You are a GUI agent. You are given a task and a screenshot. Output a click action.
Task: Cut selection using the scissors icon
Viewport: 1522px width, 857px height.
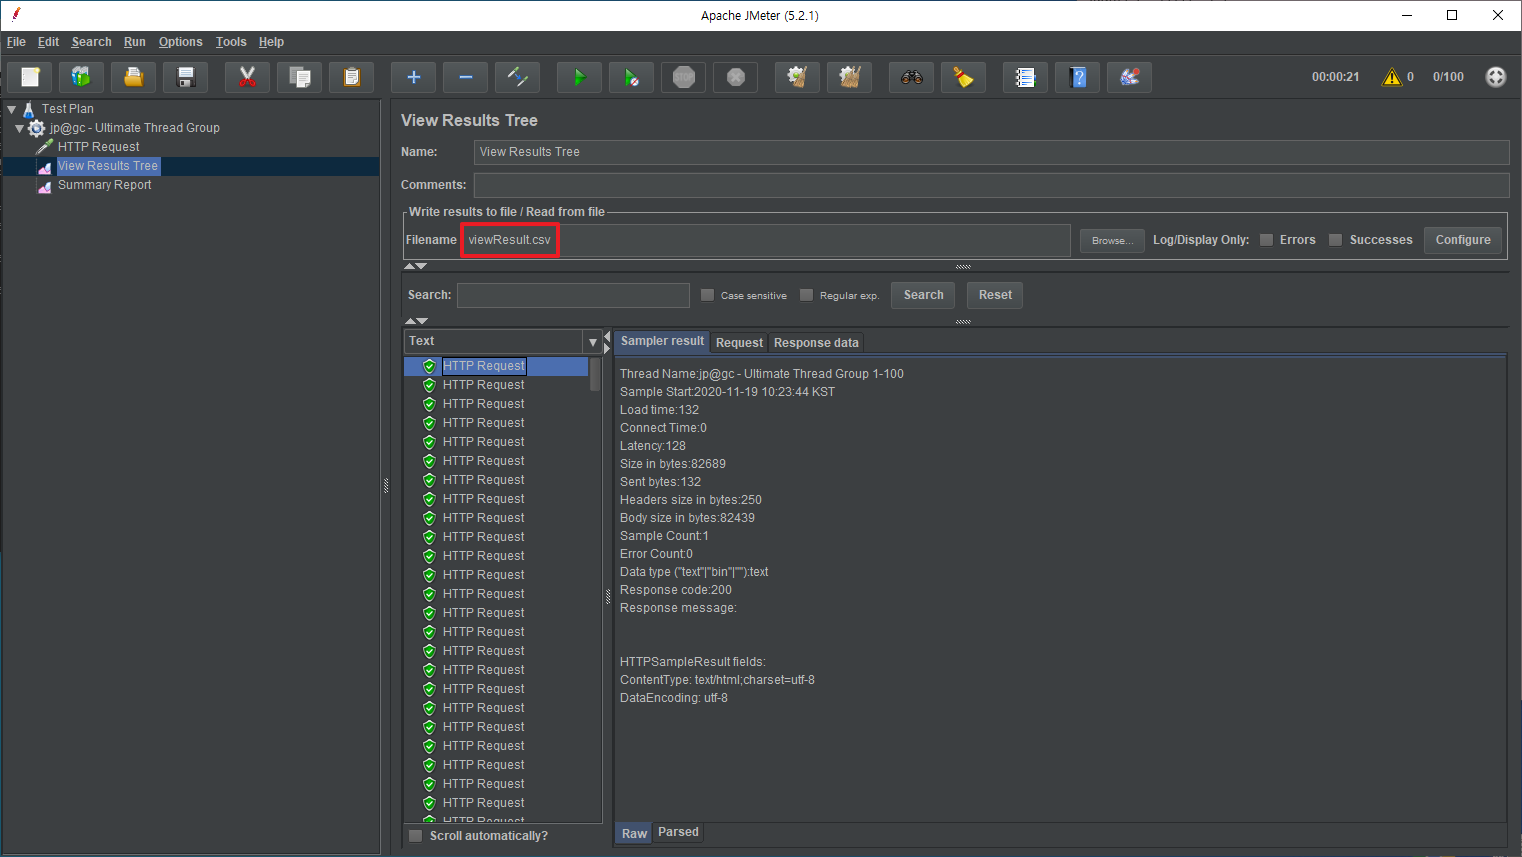click(247, 77)
